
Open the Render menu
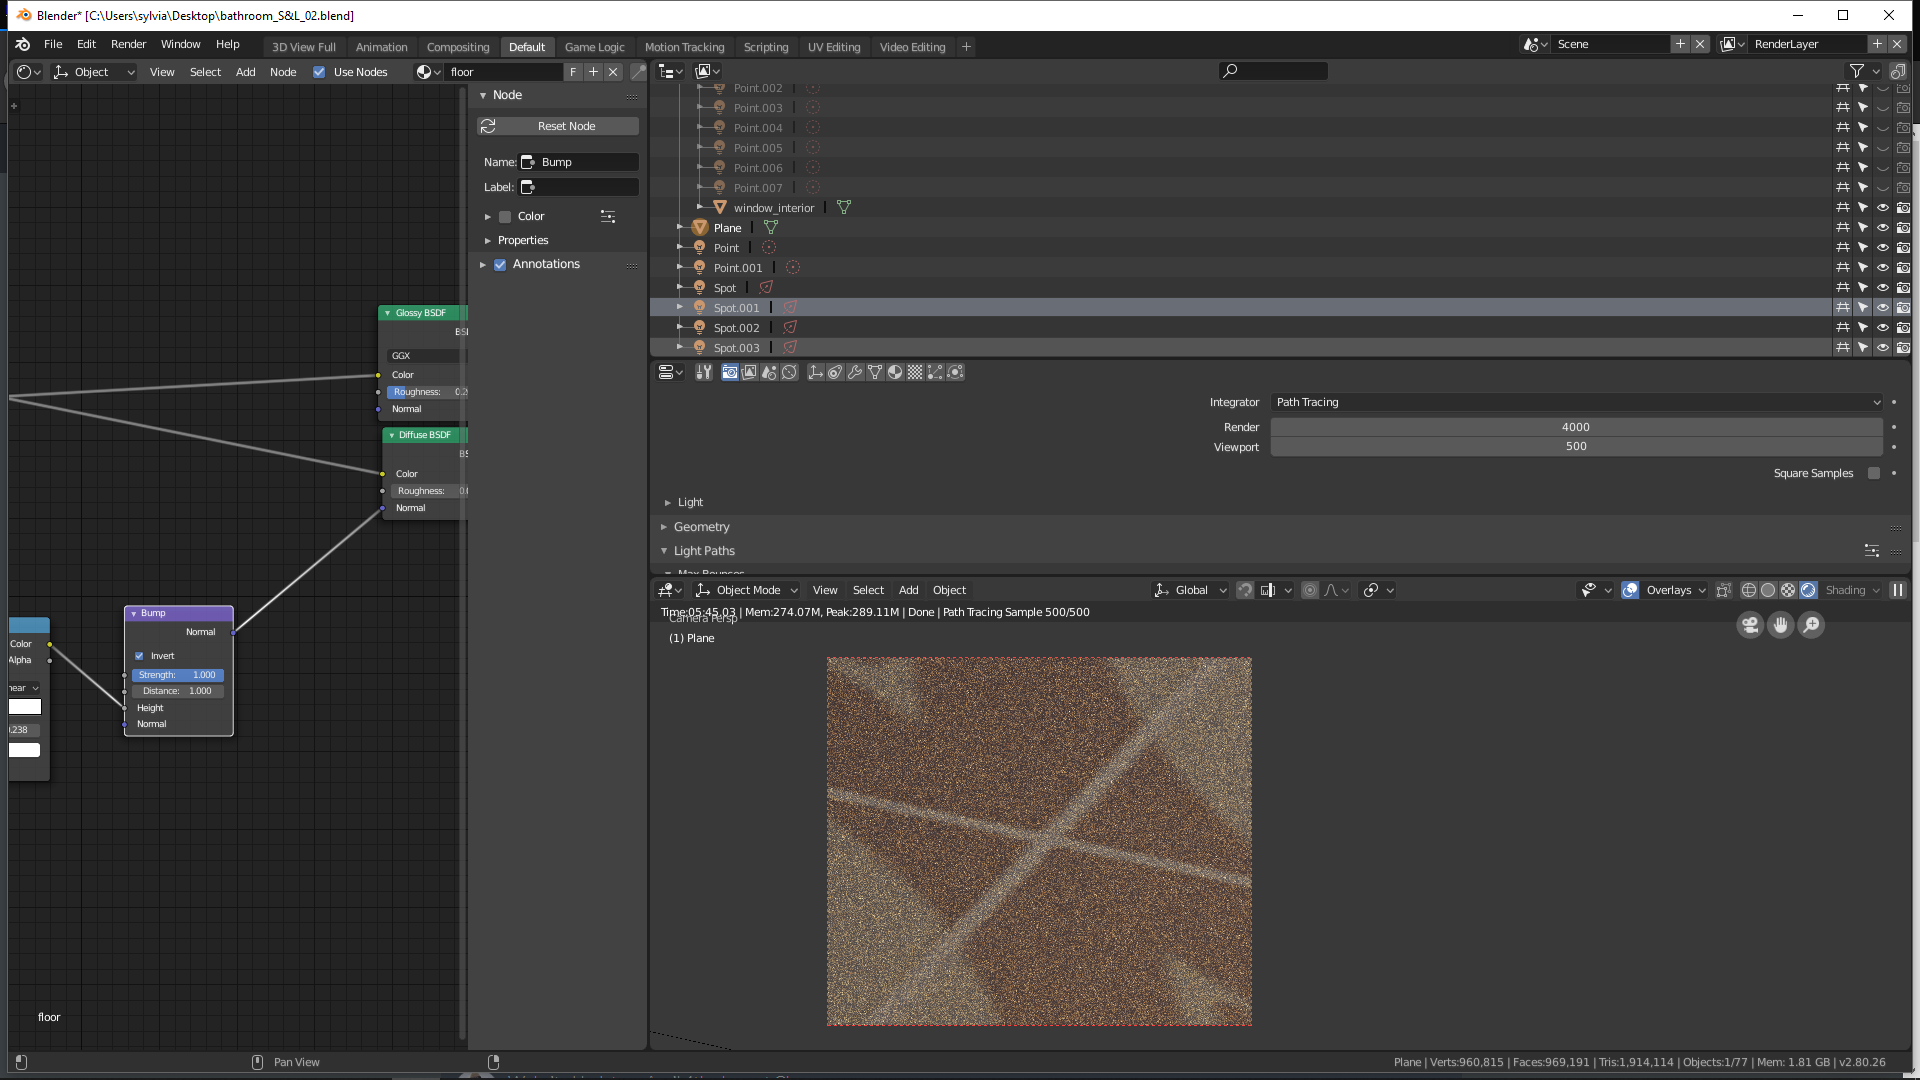coord(128,44)
